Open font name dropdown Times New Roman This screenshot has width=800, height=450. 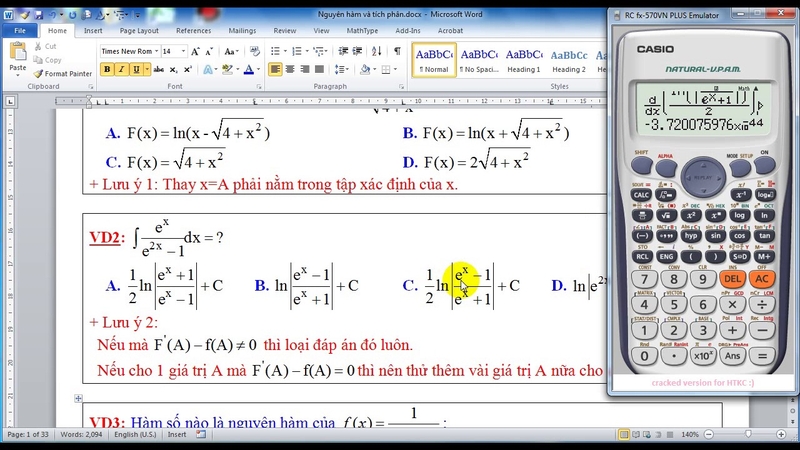[156, 51]
